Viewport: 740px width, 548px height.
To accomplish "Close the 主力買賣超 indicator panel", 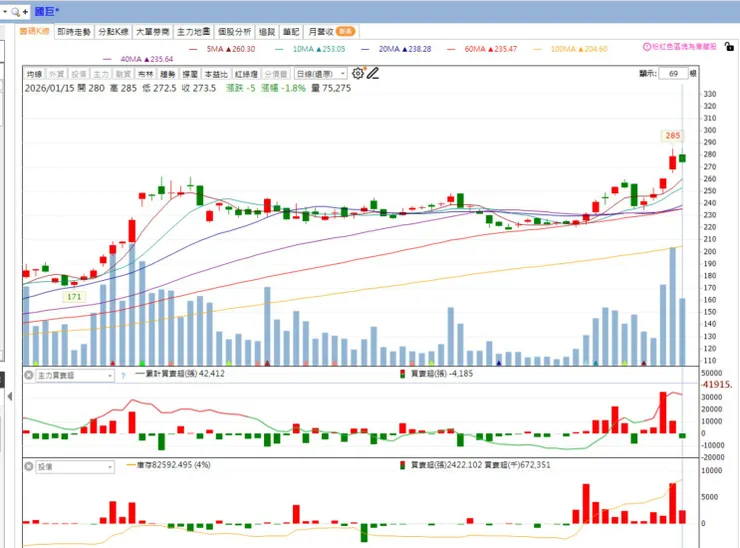I will pyautogui.click(x=29, y=375).
